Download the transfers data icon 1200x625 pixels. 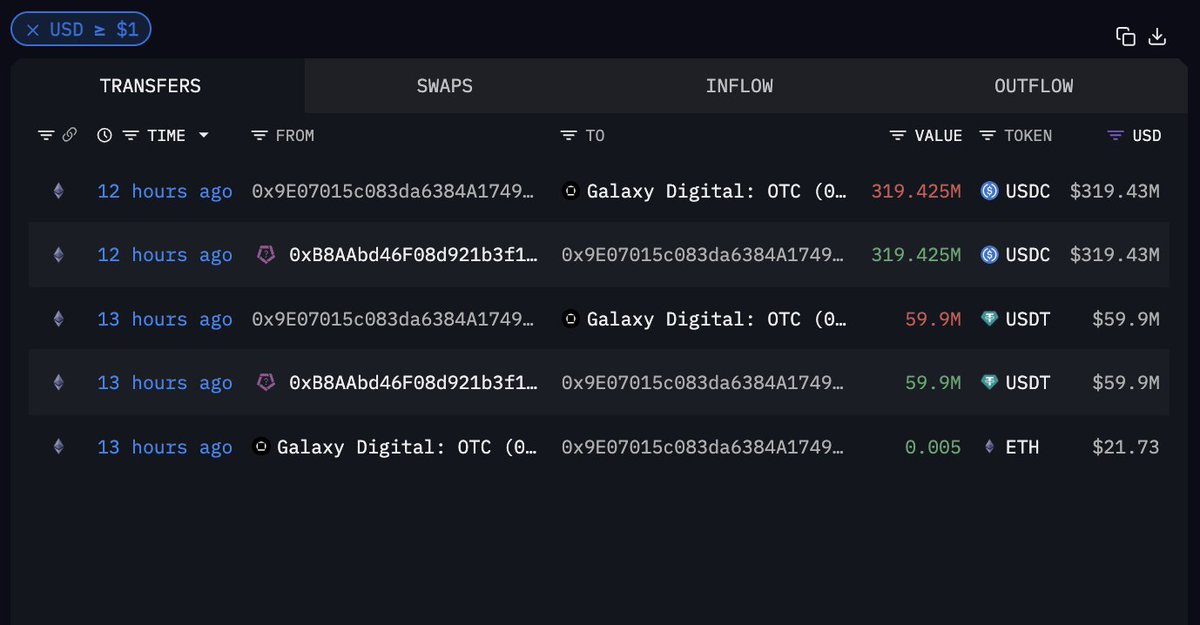[x=1157, y=36]
